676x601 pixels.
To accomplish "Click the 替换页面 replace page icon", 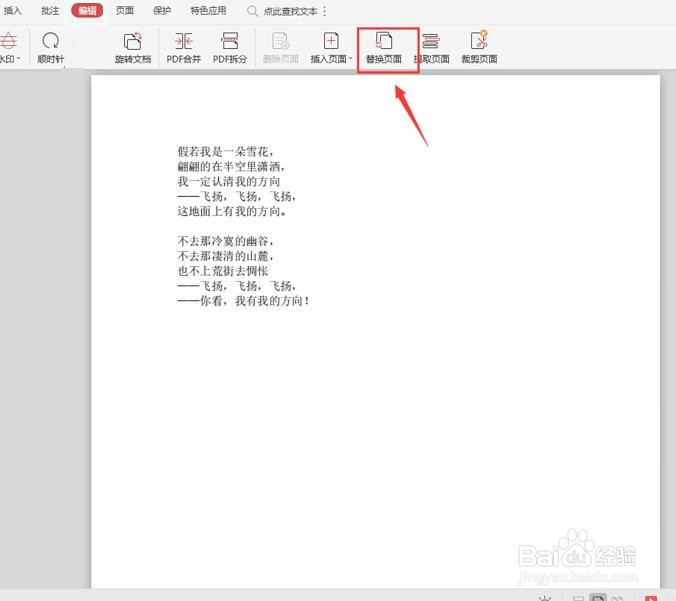I will pyautogui.click(x=384, y=41).
